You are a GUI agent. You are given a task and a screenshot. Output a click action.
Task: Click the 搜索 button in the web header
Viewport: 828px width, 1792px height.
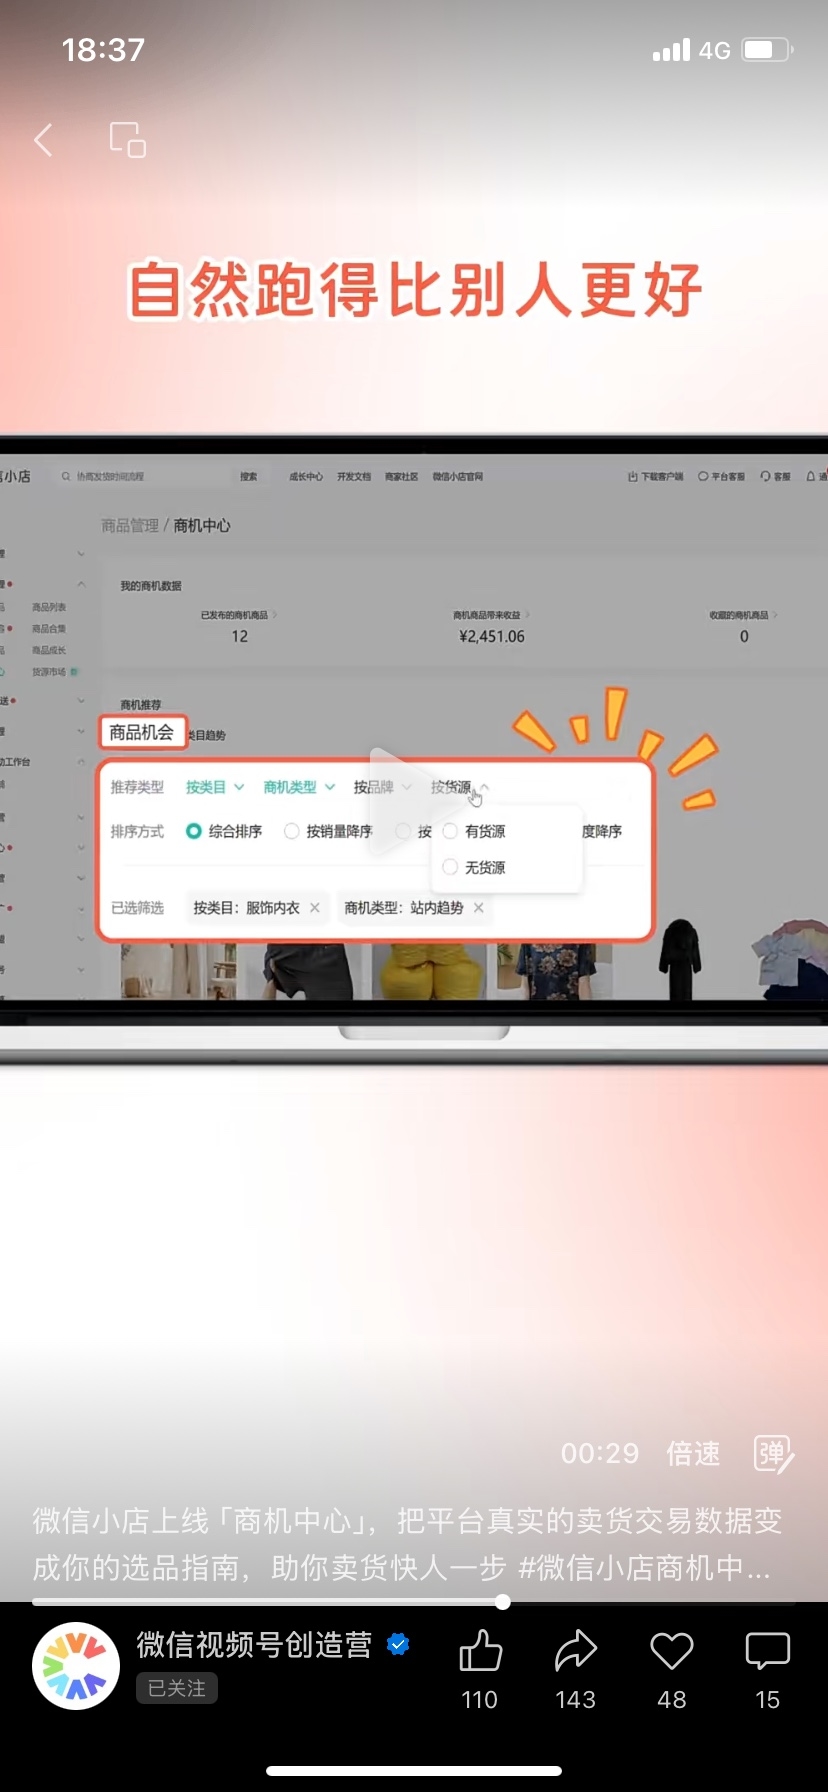[x=248, y=477]
